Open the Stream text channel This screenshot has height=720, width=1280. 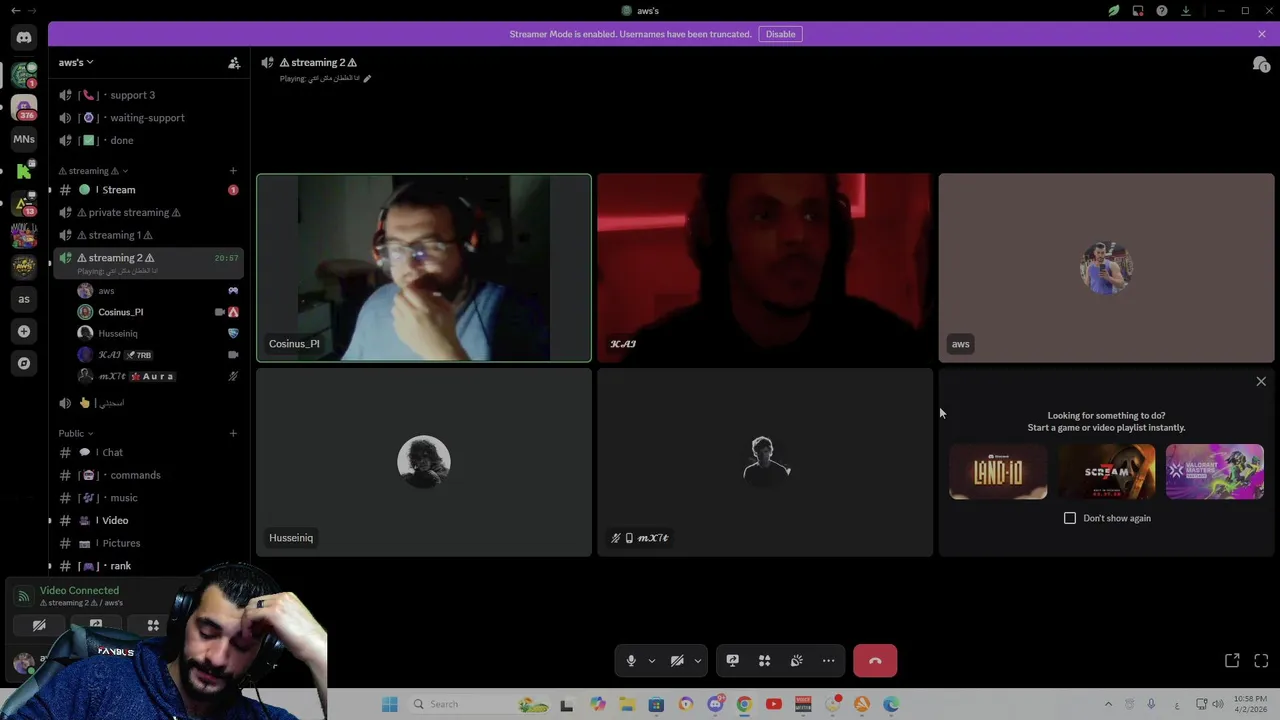pos(149,190)
